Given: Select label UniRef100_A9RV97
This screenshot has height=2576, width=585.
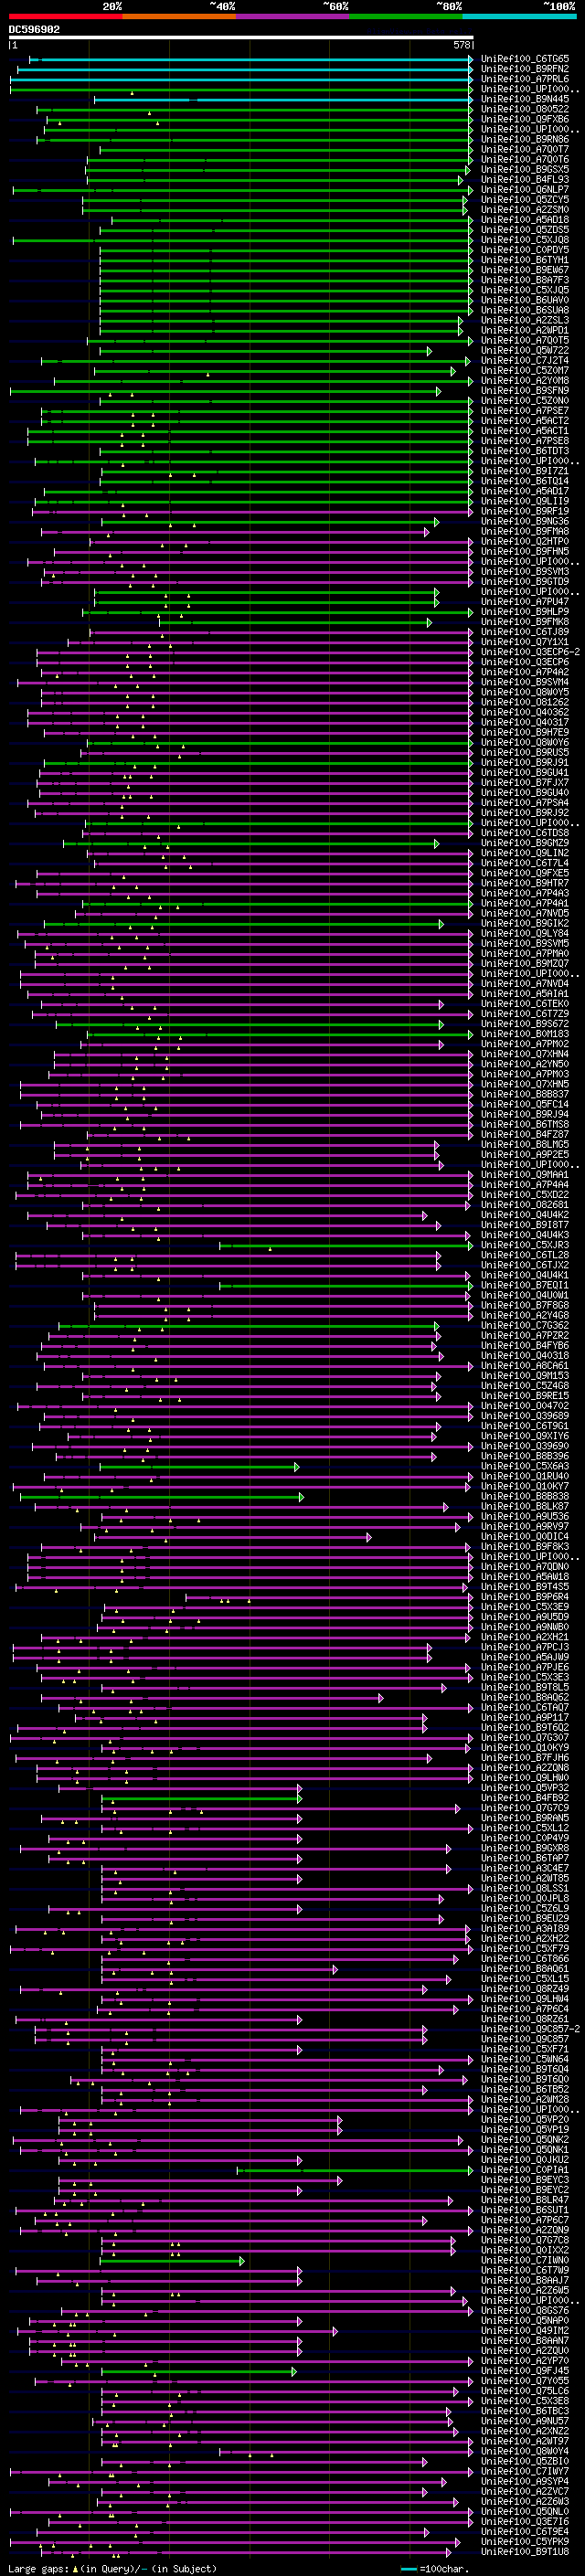Looking at the screenshot, I should [525, 1527].
